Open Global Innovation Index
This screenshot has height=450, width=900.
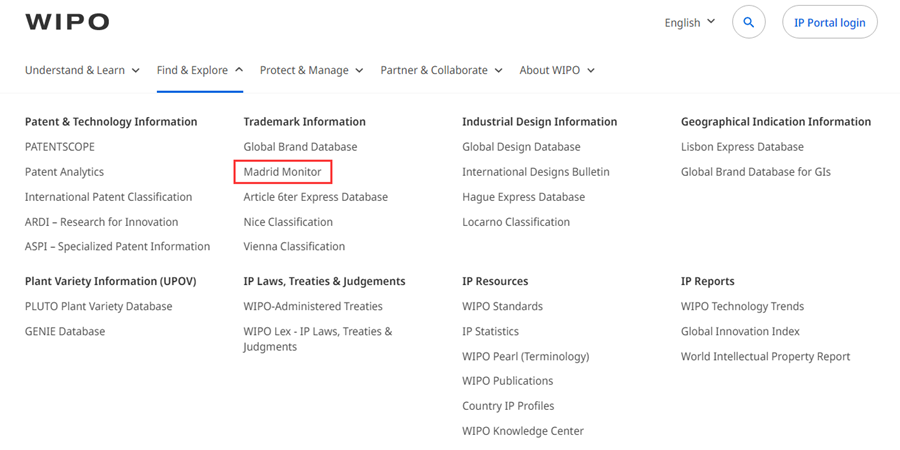tap(740, 331)
